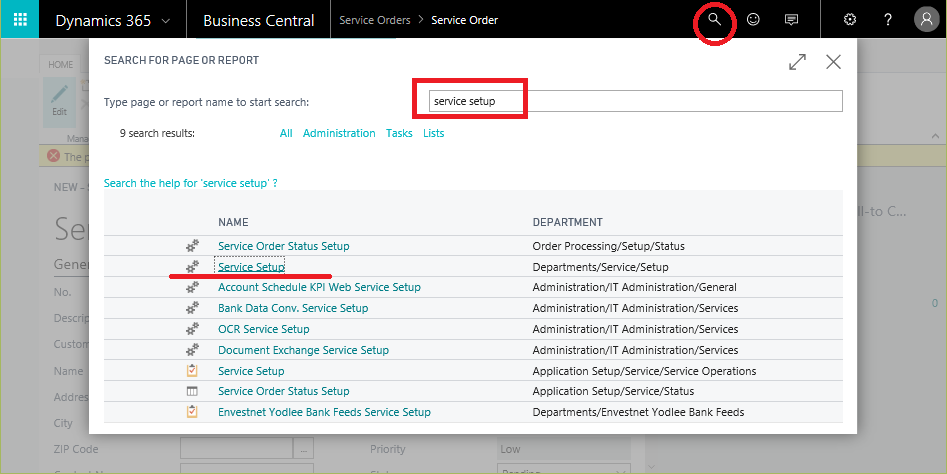Screen dimensions: 947x474
Task: Click the Service Order breadcrumb title
Action: 464,20
